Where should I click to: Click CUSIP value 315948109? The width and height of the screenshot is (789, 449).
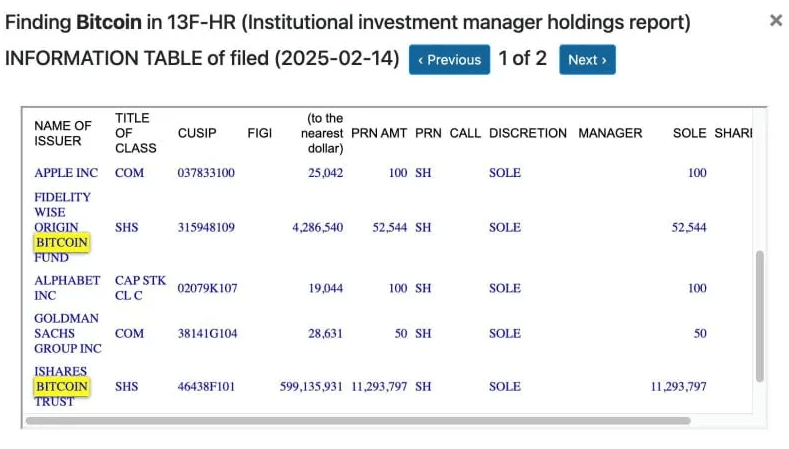coord(206,228)
